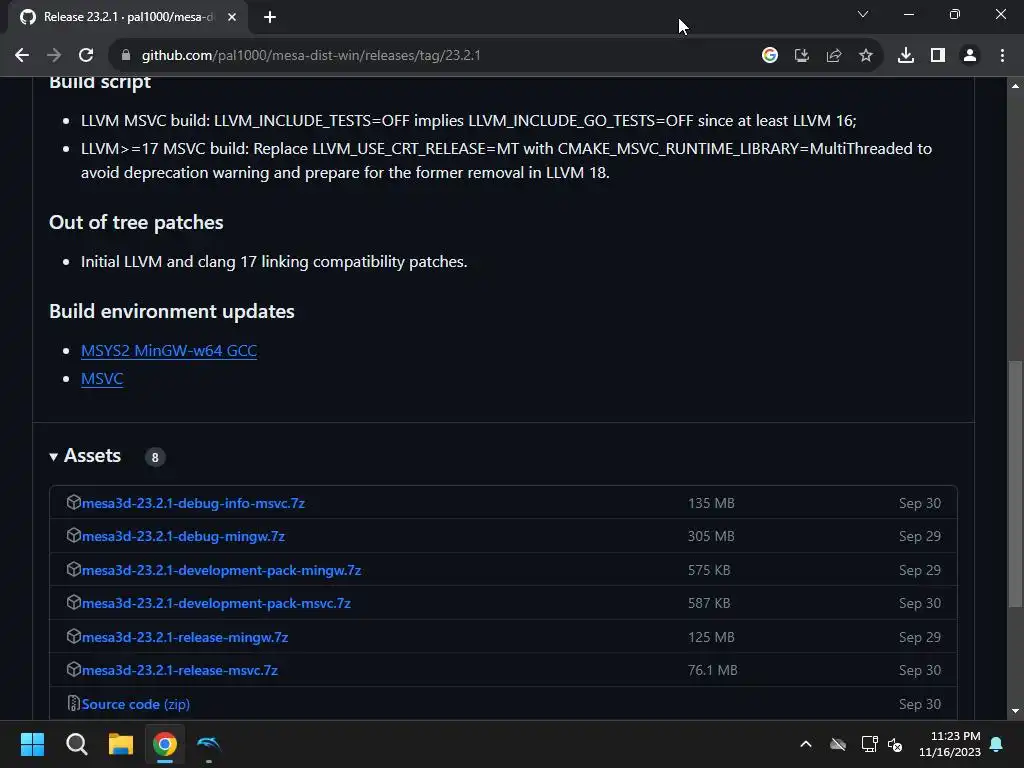Click "Build environment updates" heading

pos(172,312)
